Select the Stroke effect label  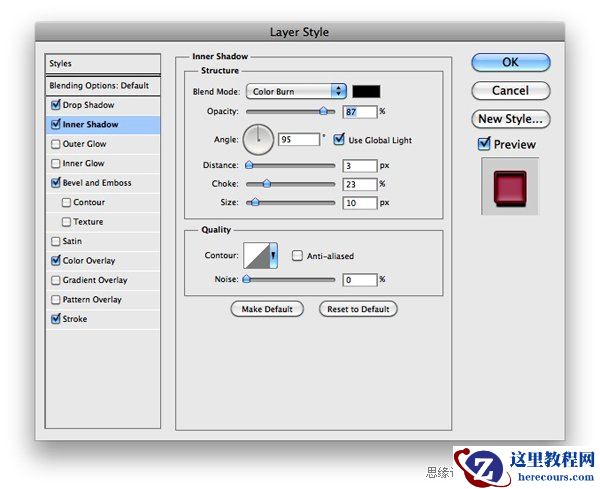click(x=75, y=319)
